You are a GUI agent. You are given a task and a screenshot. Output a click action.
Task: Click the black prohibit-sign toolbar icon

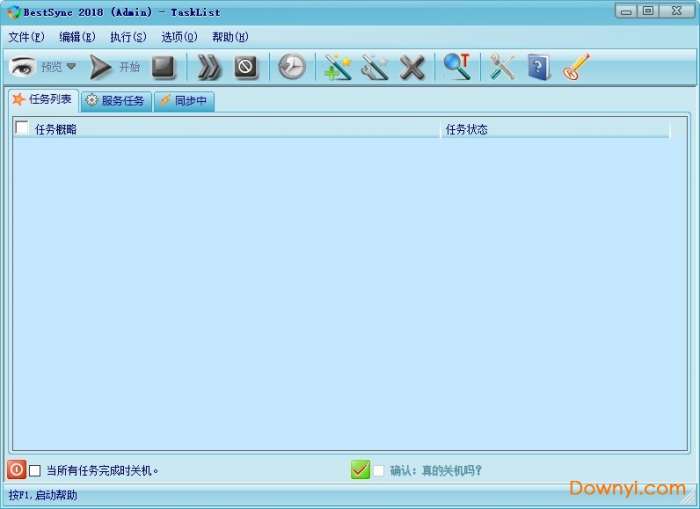246,67
